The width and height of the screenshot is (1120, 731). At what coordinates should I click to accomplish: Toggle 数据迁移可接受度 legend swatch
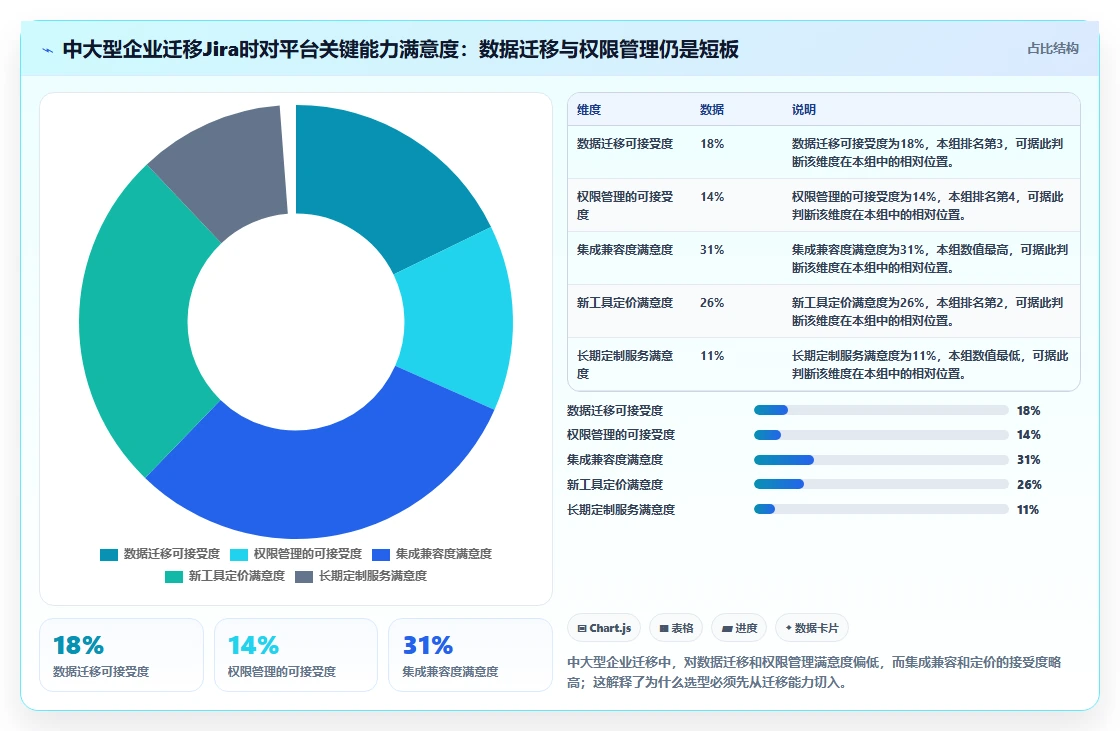click(109, 555)
